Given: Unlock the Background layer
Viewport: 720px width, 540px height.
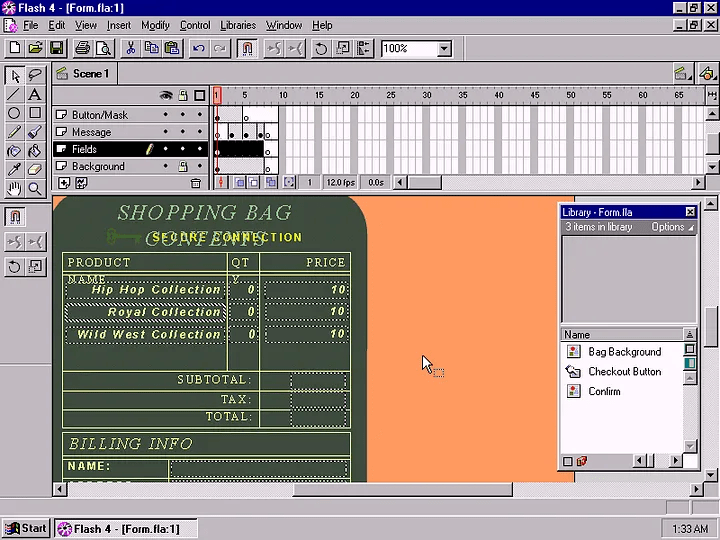Looking at the screenshot, I should (183, 166).
